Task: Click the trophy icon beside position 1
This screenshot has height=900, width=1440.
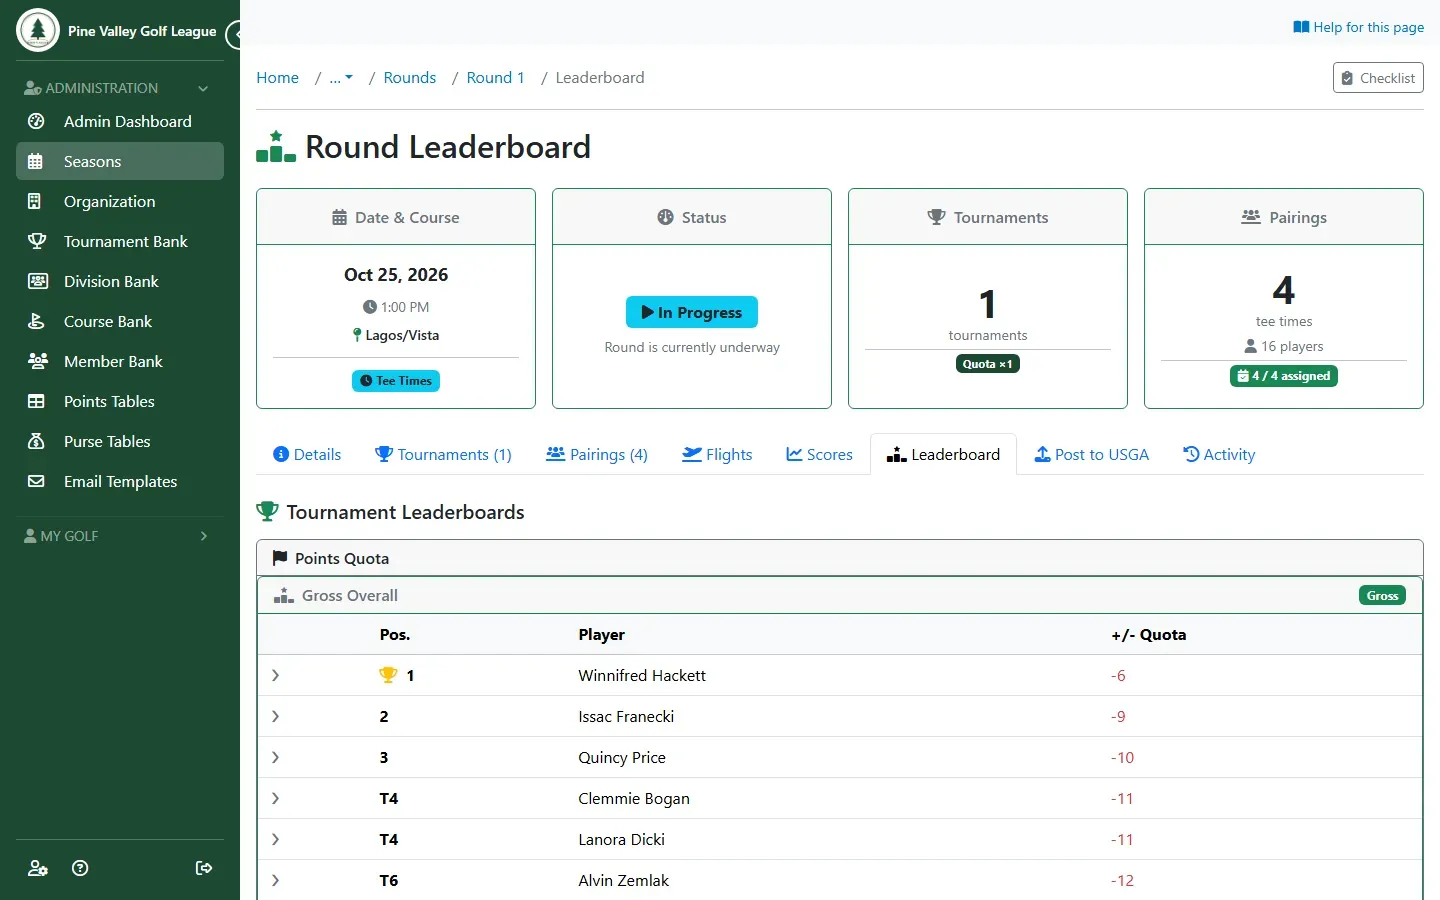Action: (x=388, y=675)
